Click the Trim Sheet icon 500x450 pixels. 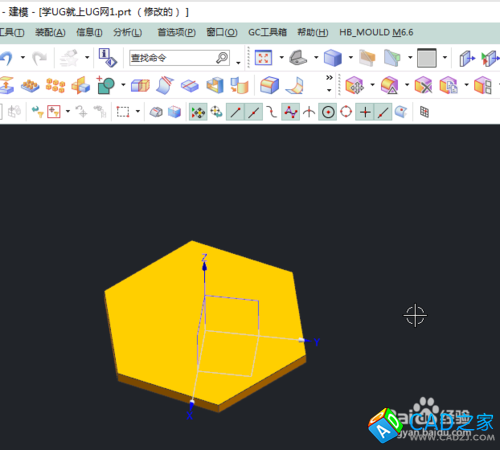(165, 85)
